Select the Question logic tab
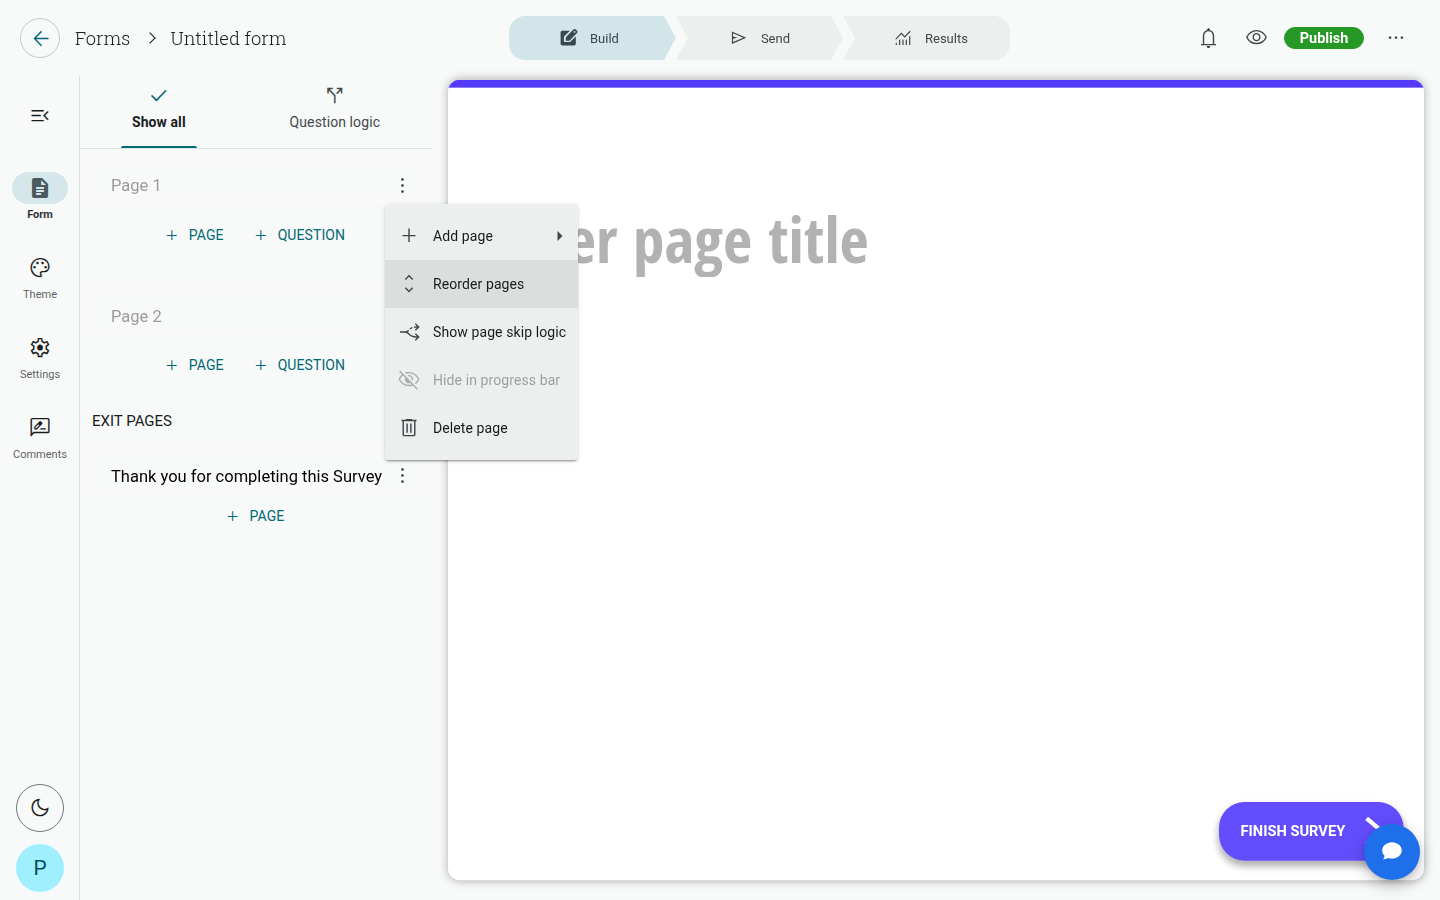Screen dimensions: 1440x900 pyautogui.click(x=335, y=109)
